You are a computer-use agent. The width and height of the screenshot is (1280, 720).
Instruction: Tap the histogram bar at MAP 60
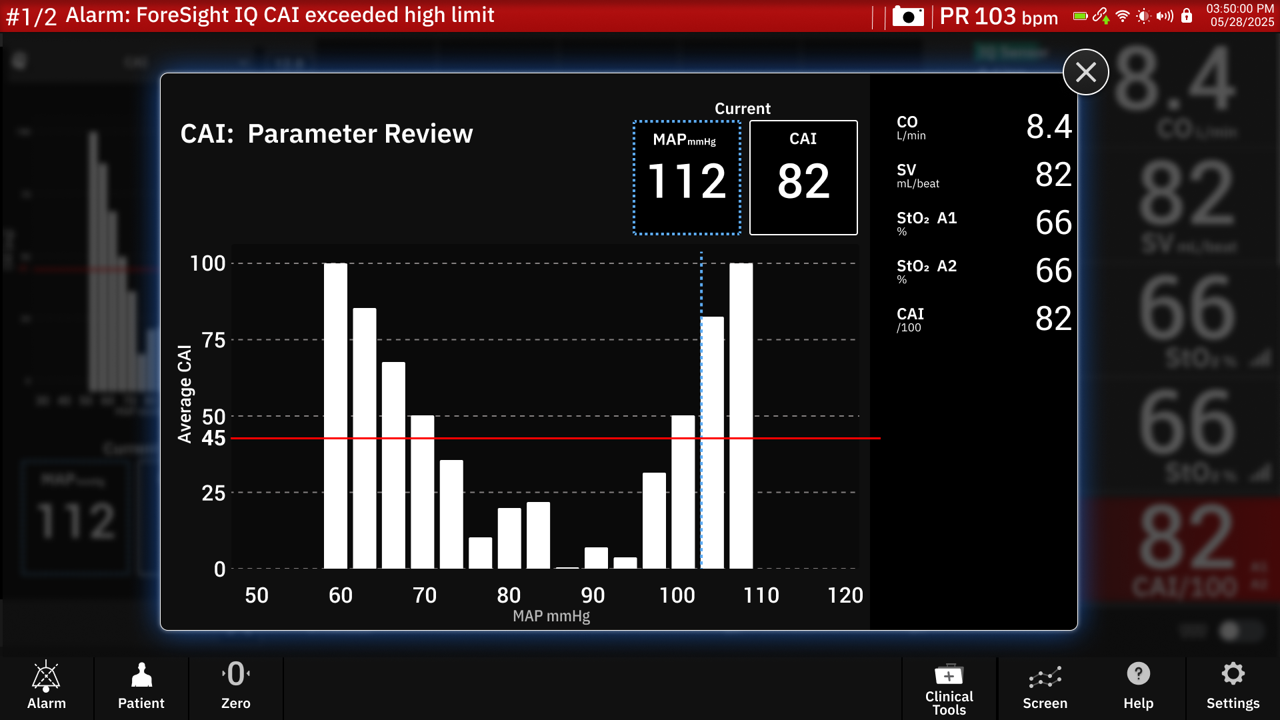point(336,416)
